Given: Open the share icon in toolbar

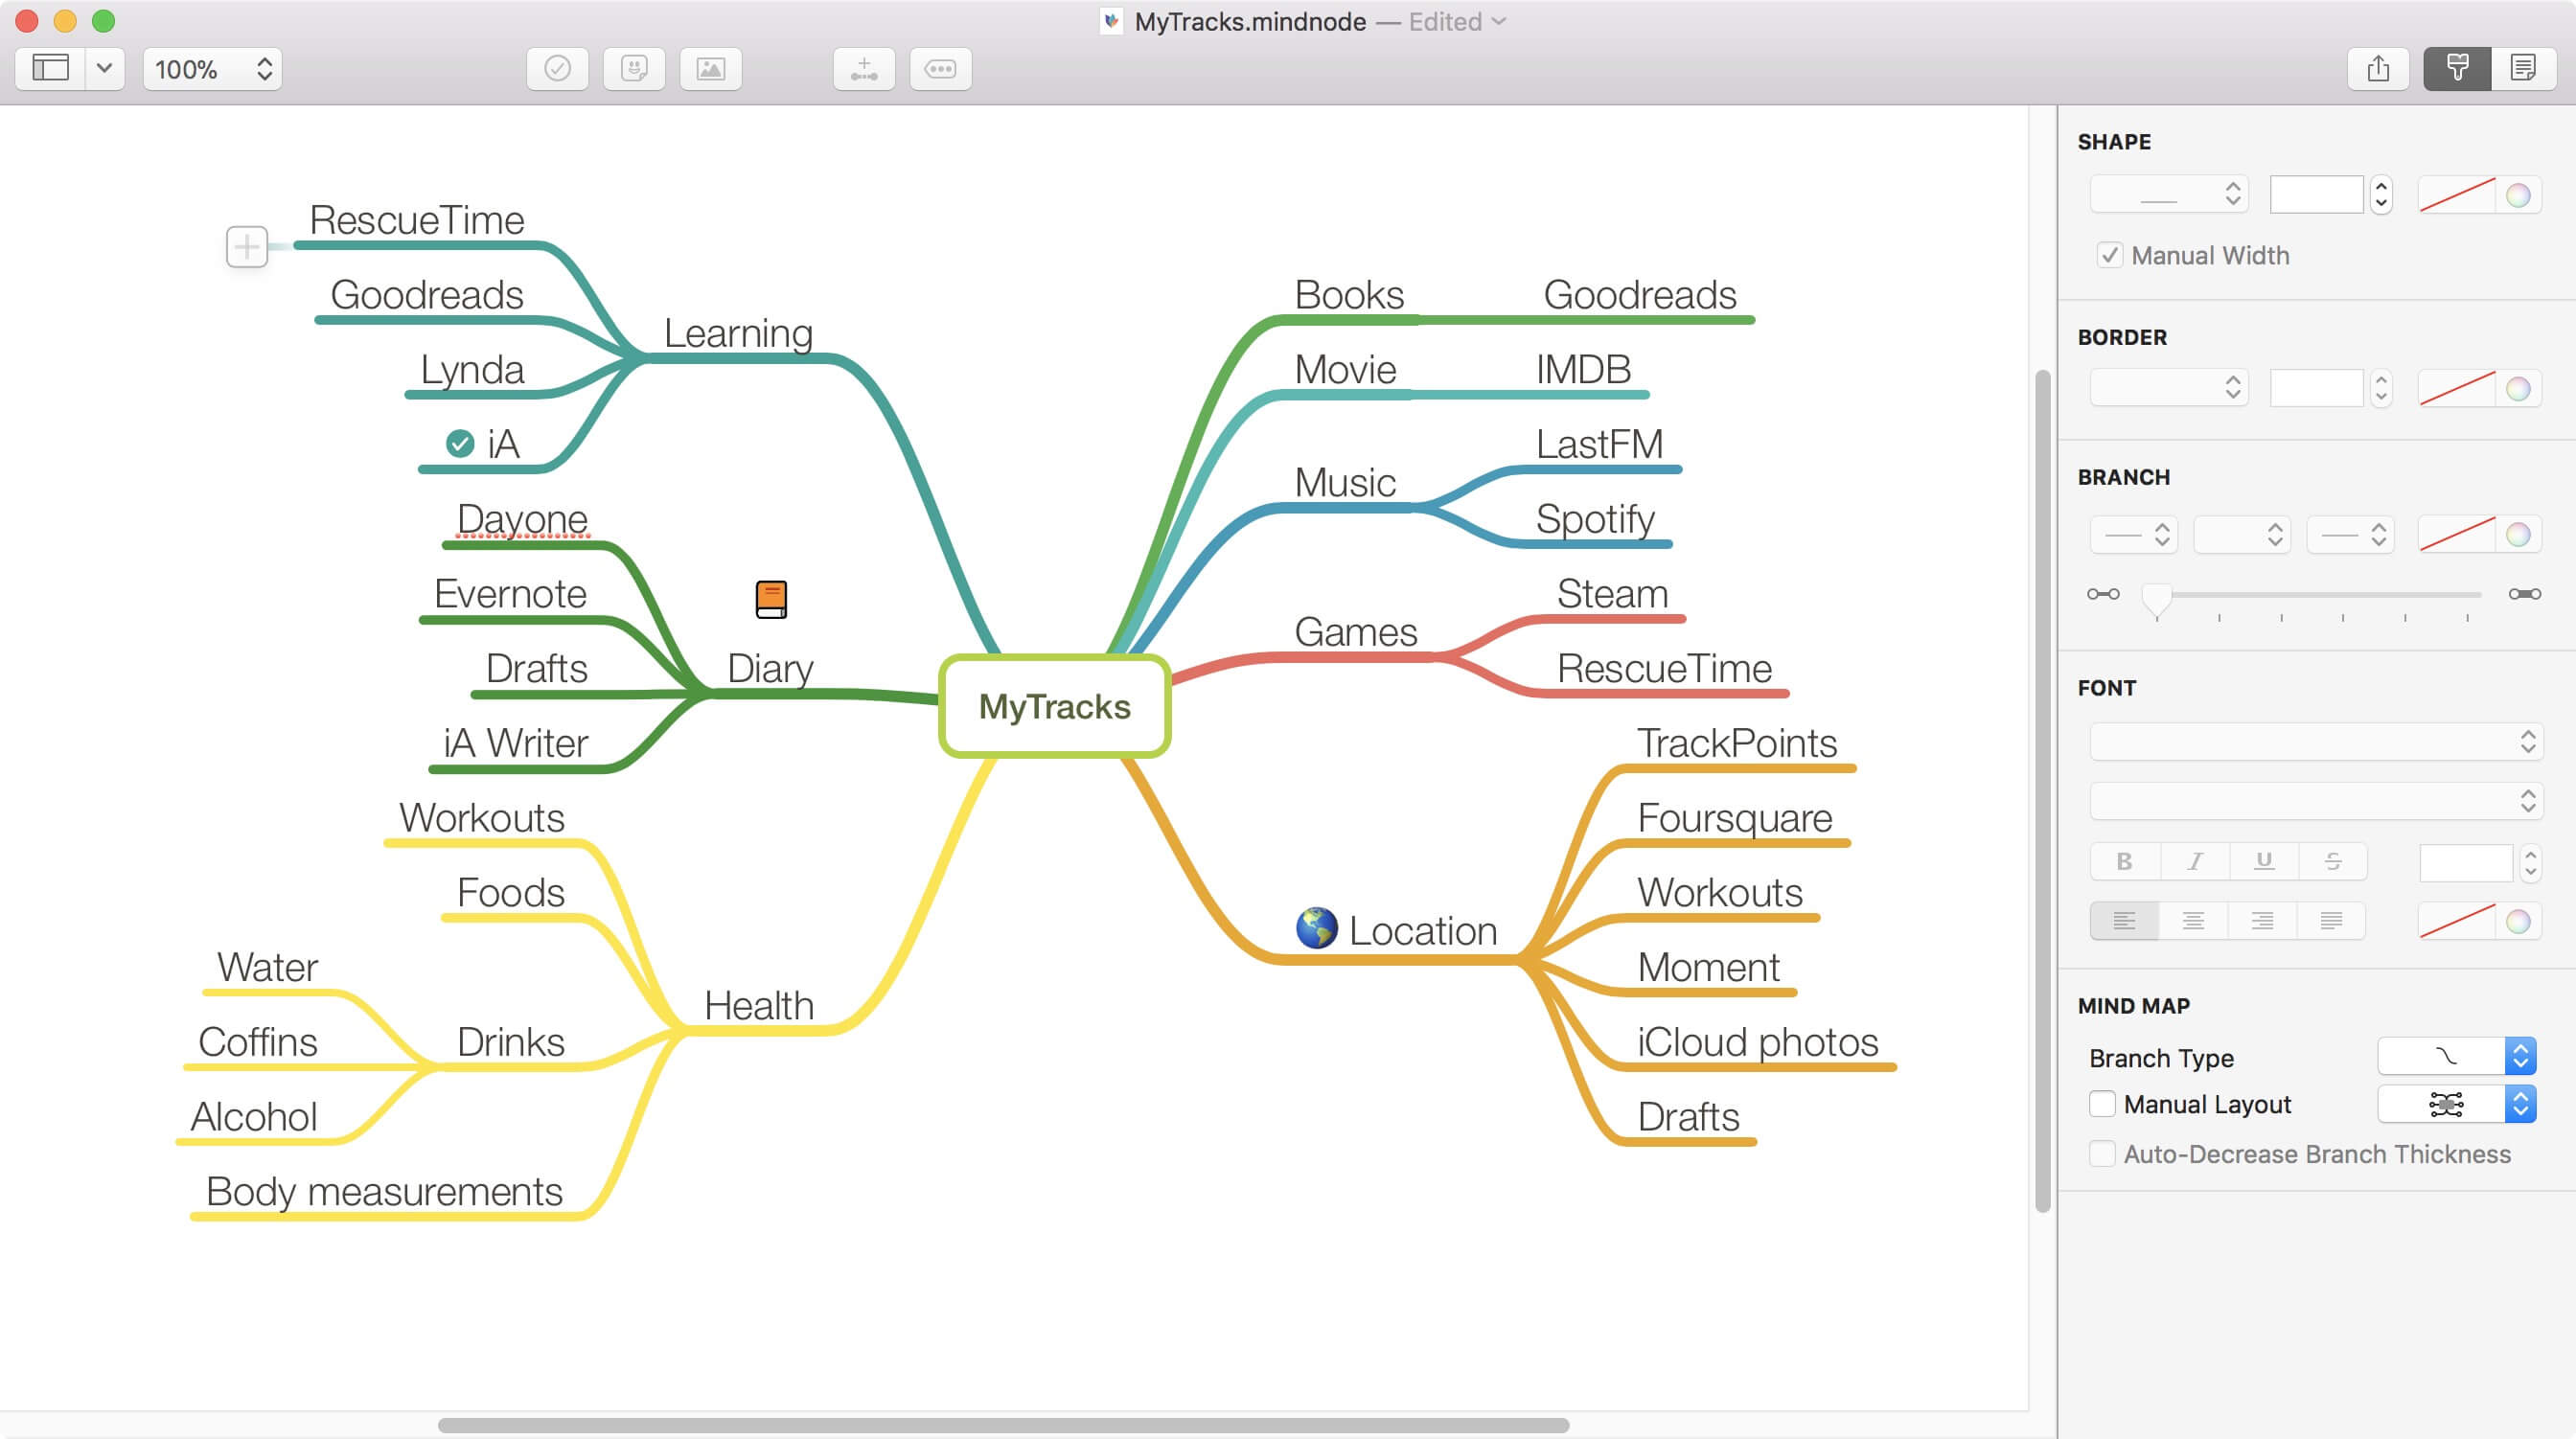Looking at the screenshot, I should coord(2378,69).
